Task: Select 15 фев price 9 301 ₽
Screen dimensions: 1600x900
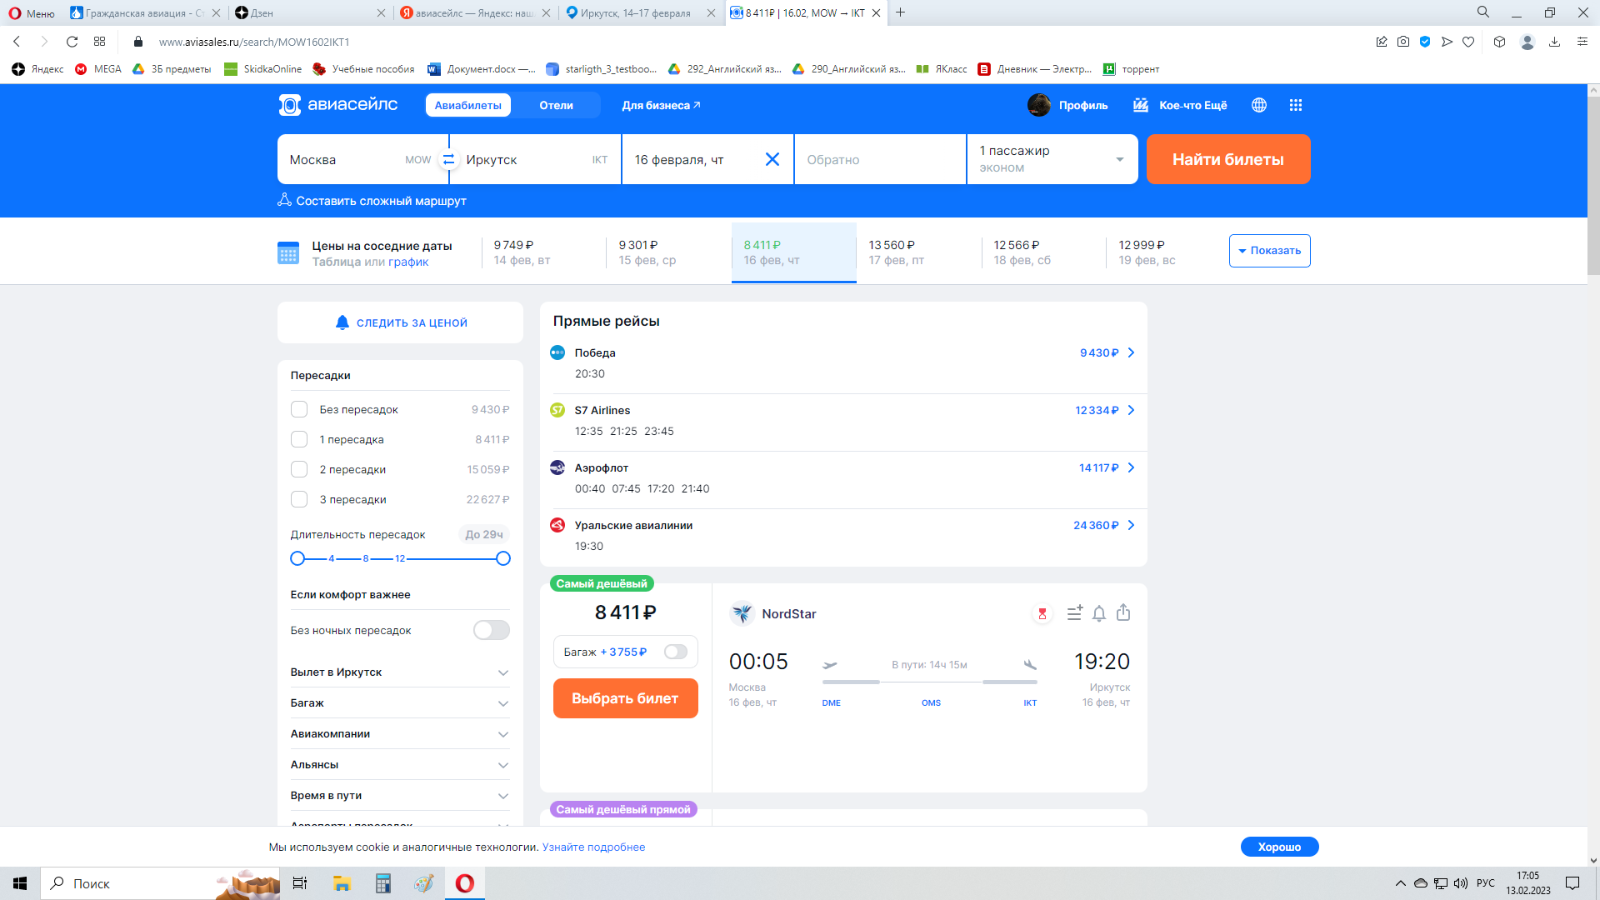Action: pos(667,252)
